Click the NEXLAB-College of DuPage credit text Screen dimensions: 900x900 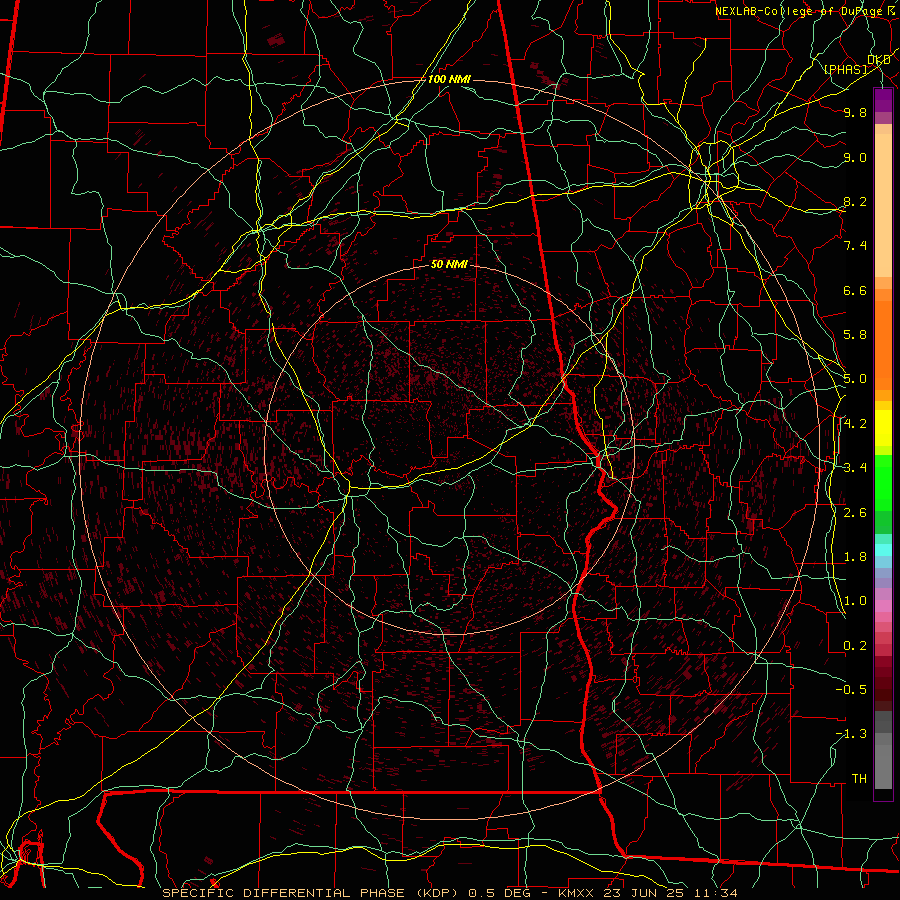(x=800, y=11)
